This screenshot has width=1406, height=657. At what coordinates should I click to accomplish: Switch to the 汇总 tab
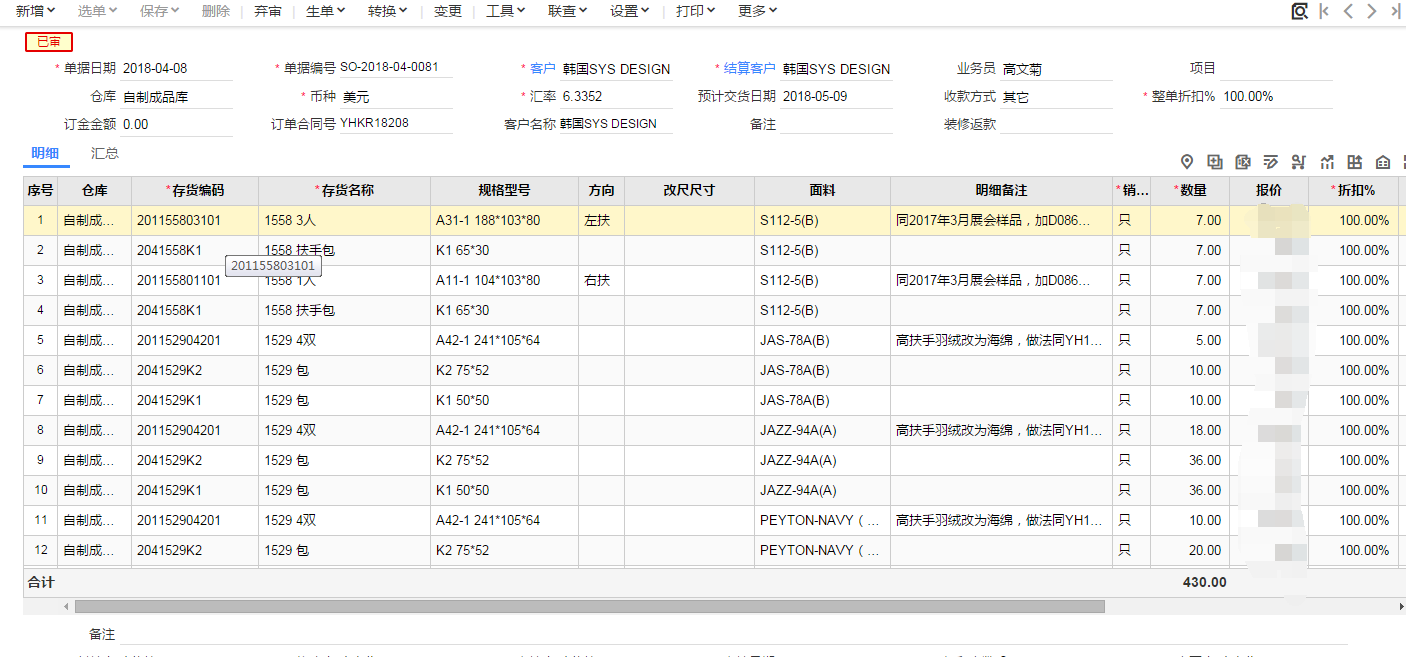point(105,153)
